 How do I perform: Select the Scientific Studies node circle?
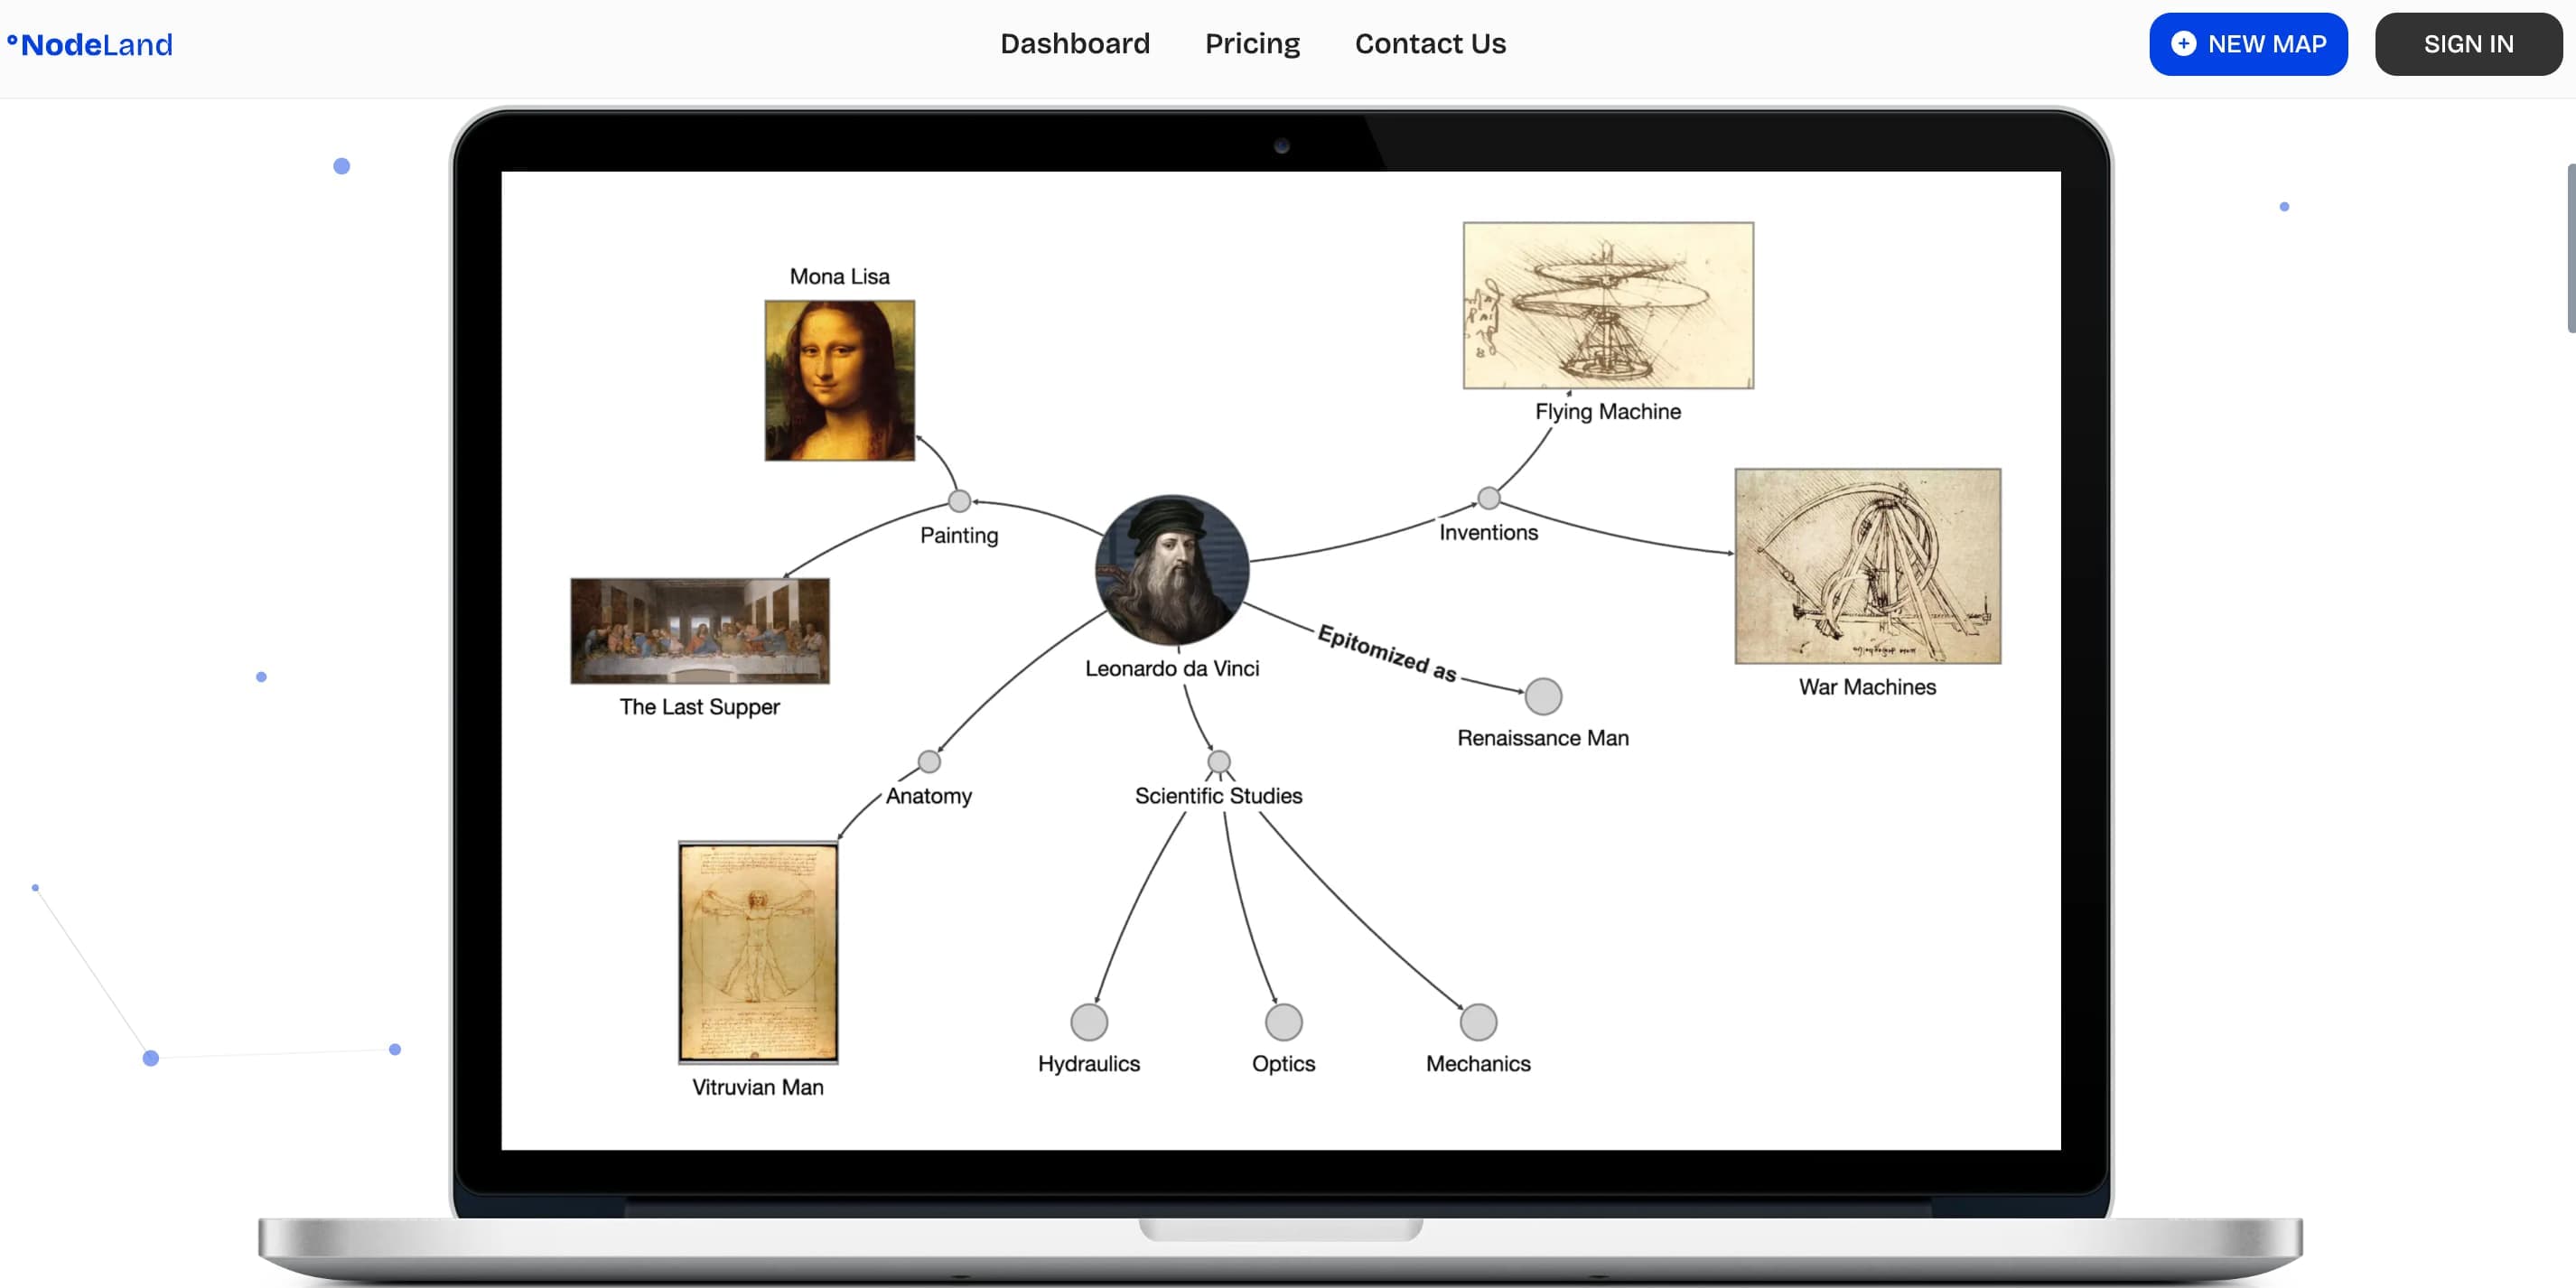tap(1218, 761)
